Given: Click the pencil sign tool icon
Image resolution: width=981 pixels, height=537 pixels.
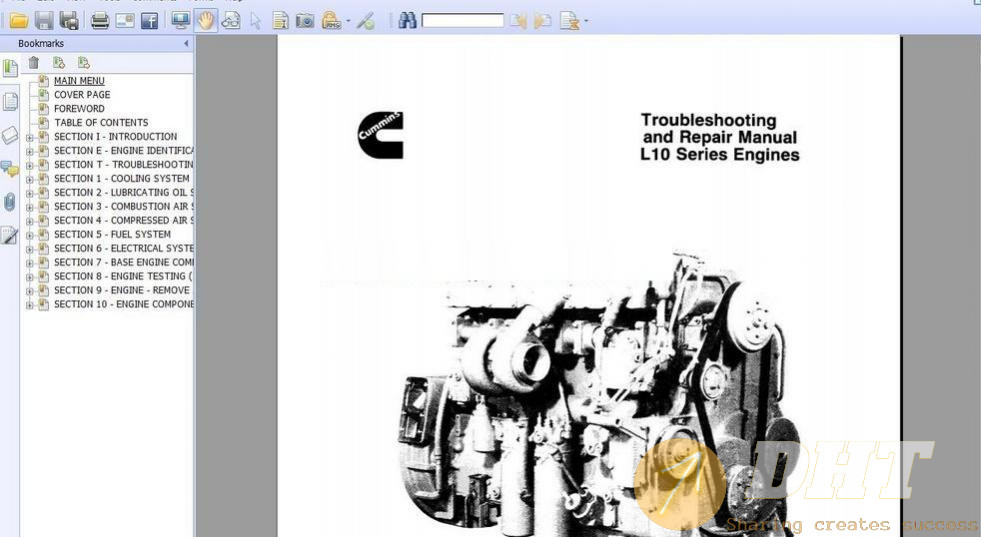Looking at the screenshot, I should tap(366, 21).
